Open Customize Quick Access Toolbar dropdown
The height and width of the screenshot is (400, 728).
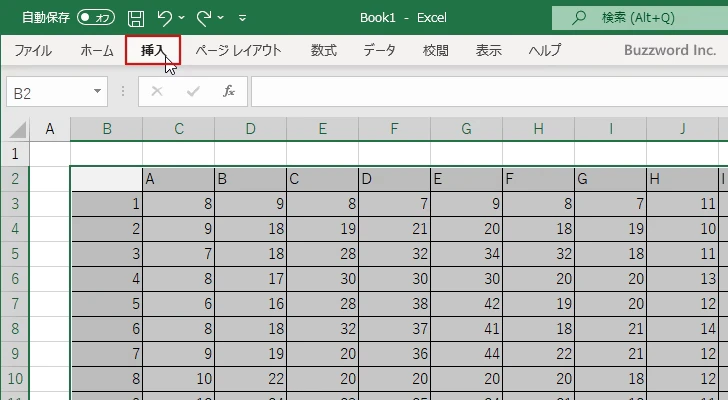pos(242,18)
